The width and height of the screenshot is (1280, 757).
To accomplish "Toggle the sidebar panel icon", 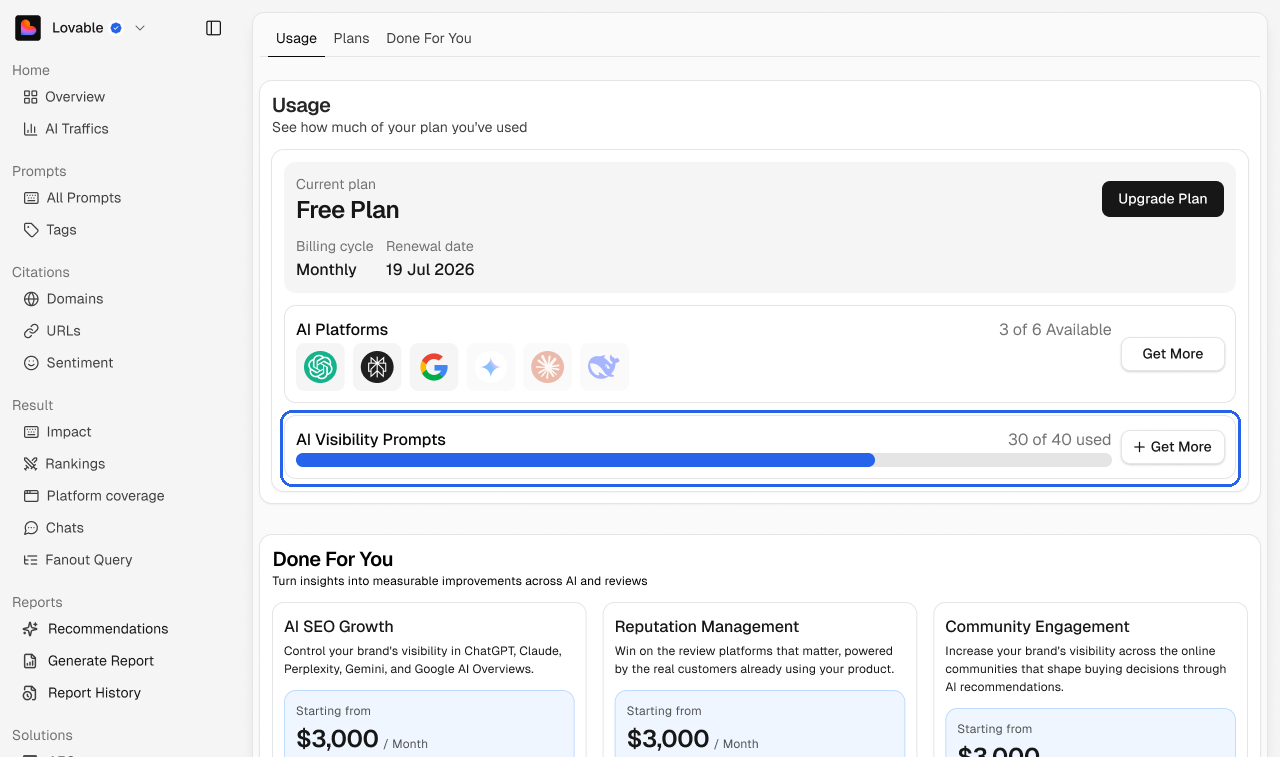I will (x=213, y=28).
